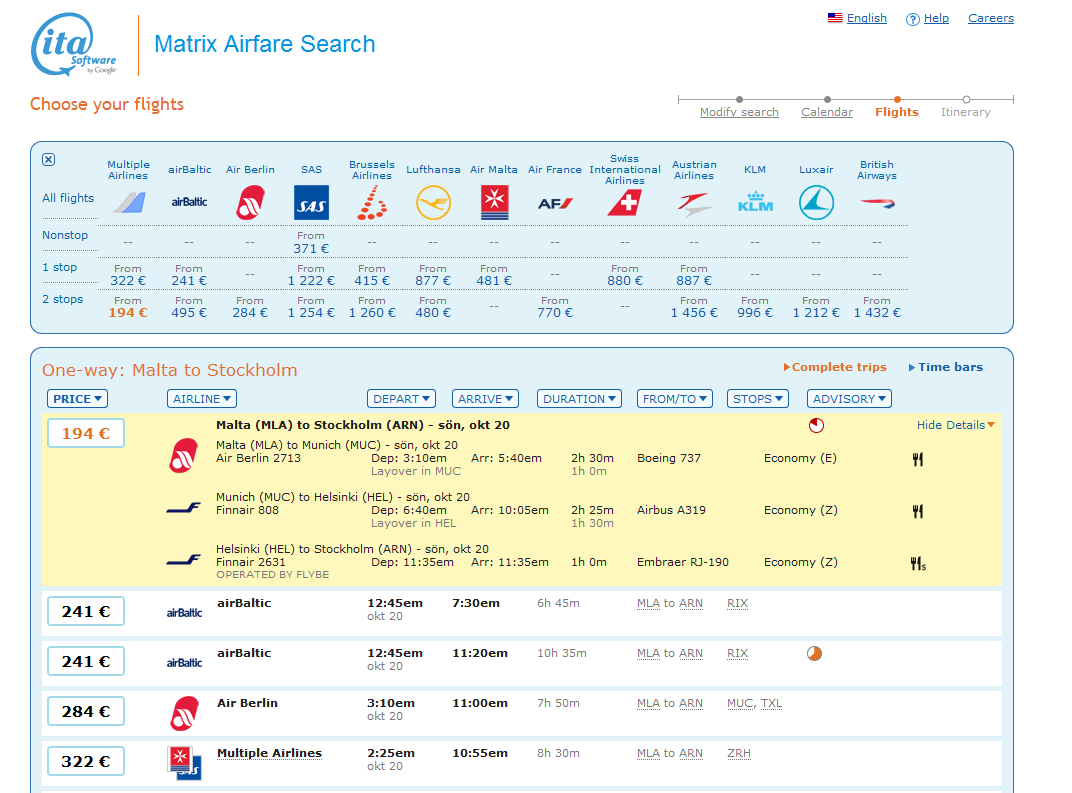This screenshot has width=1072, height=793.
Task: Go to the Calendar step
Action: click(827, 112)
